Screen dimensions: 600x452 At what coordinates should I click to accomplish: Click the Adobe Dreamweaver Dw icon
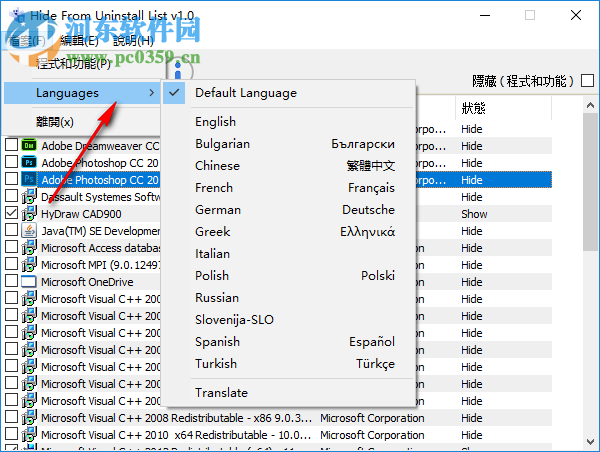coord(29,145)
